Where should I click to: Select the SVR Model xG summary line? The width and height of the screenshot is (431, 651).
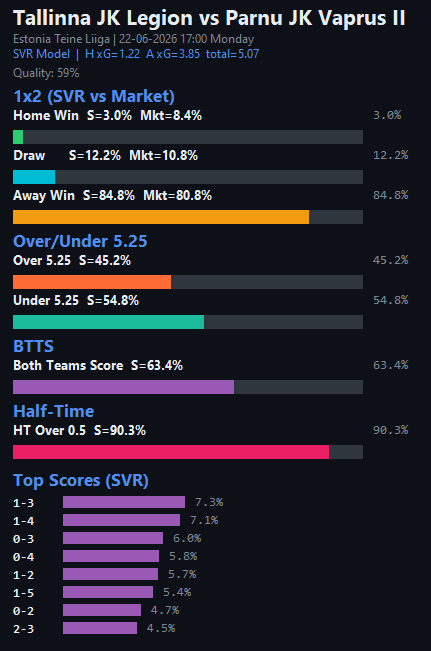[x=136, y=54]
